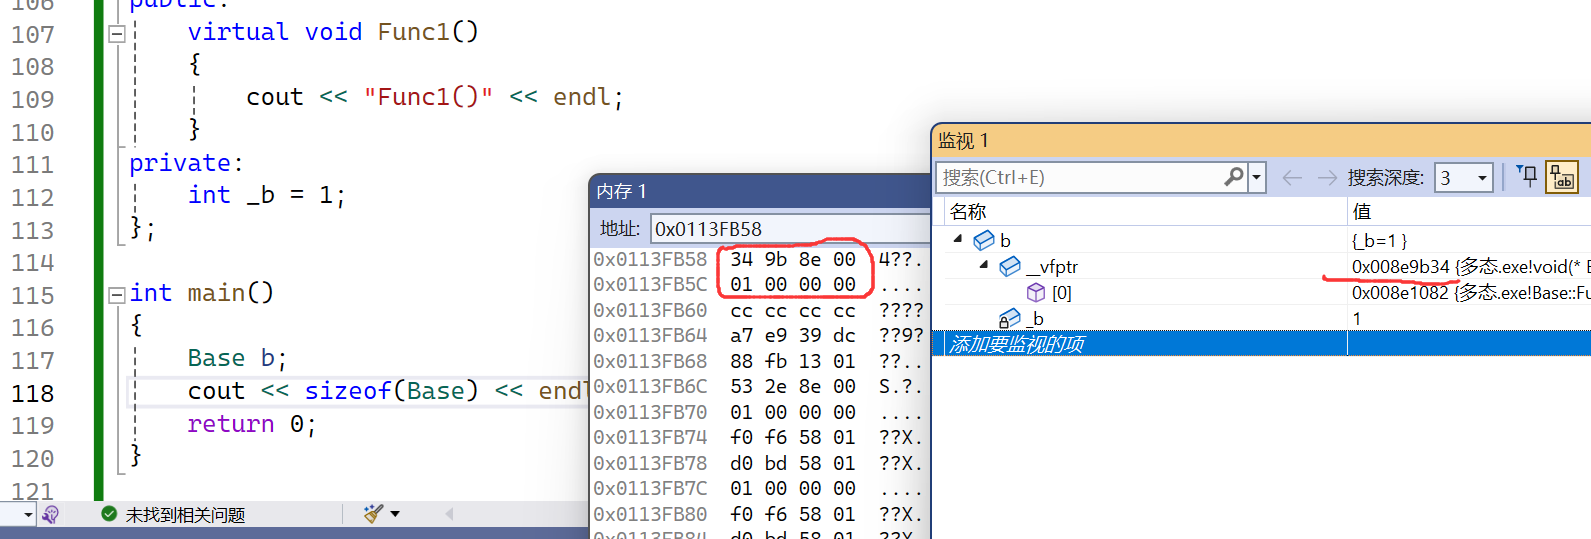Screen dimensions: 1591x539
Task: Click line number 115 in the gutter
Action: (33, 295)
